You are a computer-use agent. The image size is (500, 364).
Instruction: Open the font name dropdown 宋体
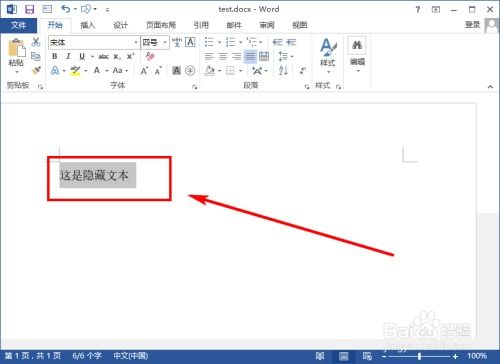94,42
